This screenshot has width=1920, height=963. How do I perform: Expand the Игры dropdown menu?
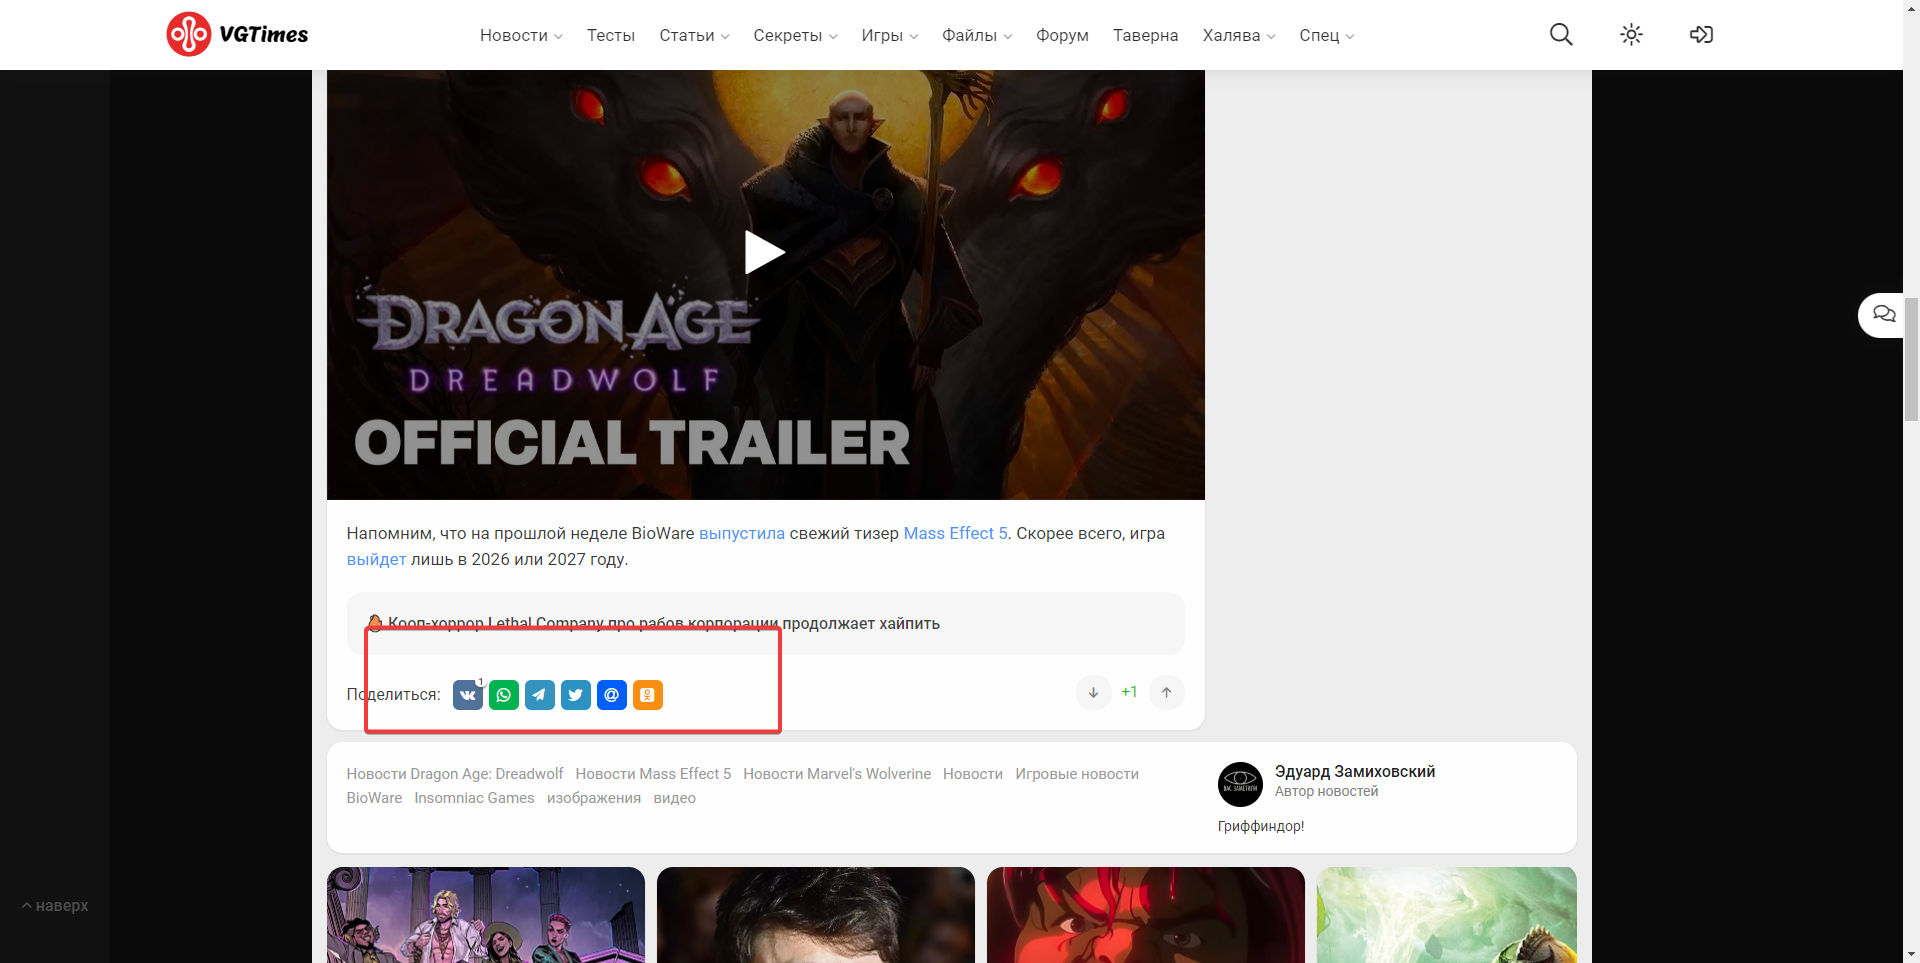tap(889, 36)
